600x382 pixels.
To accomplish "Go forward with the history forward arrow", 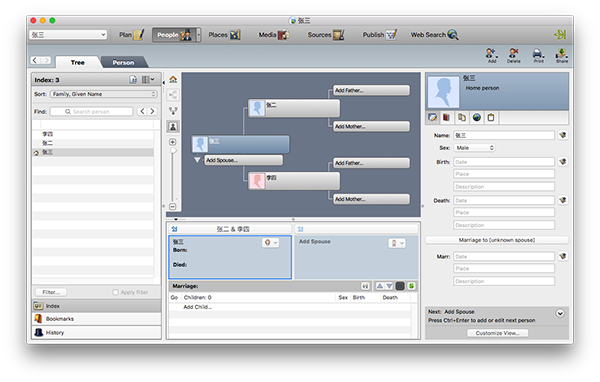I will (x=46, y=60).
